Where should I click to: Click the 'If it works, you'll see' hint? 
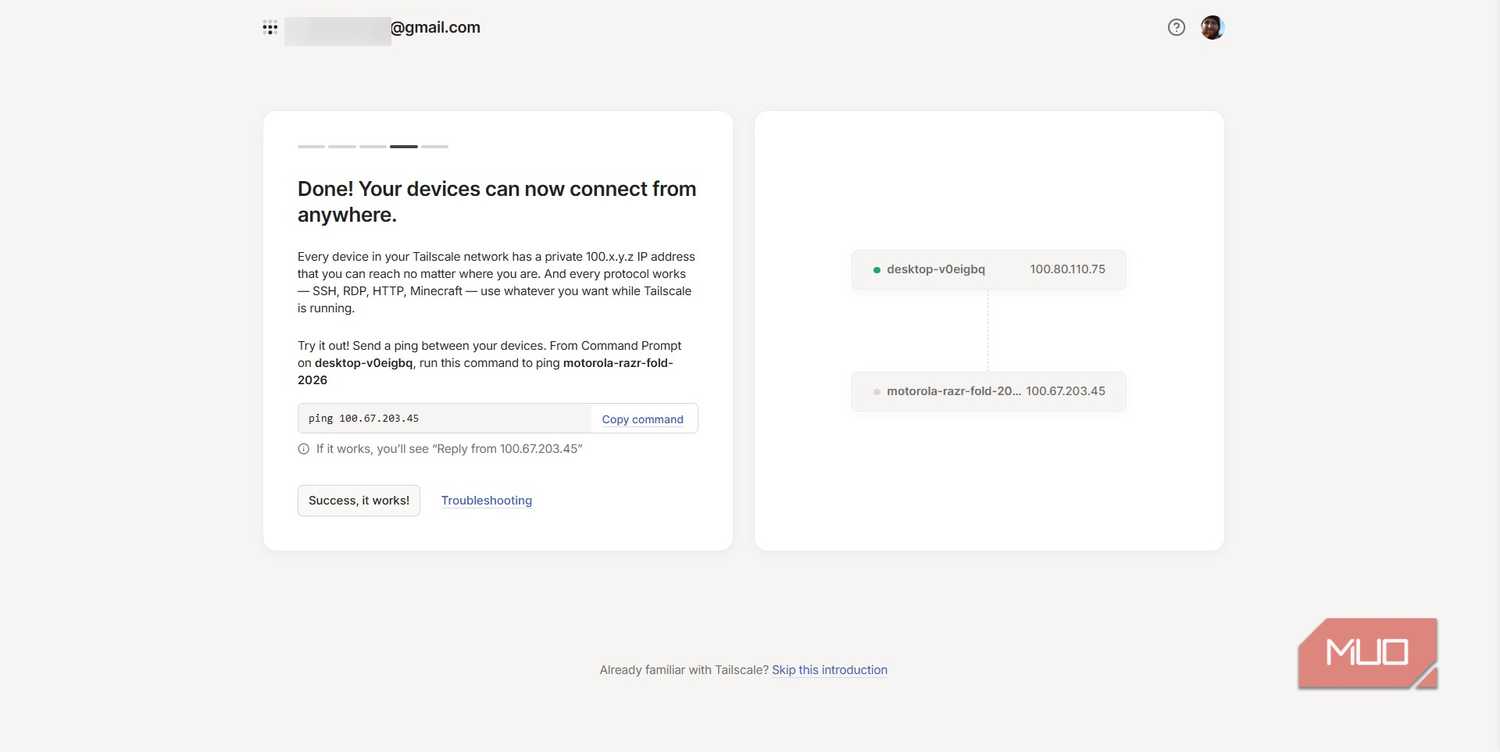pyautogui.click(x=449, y=449)
